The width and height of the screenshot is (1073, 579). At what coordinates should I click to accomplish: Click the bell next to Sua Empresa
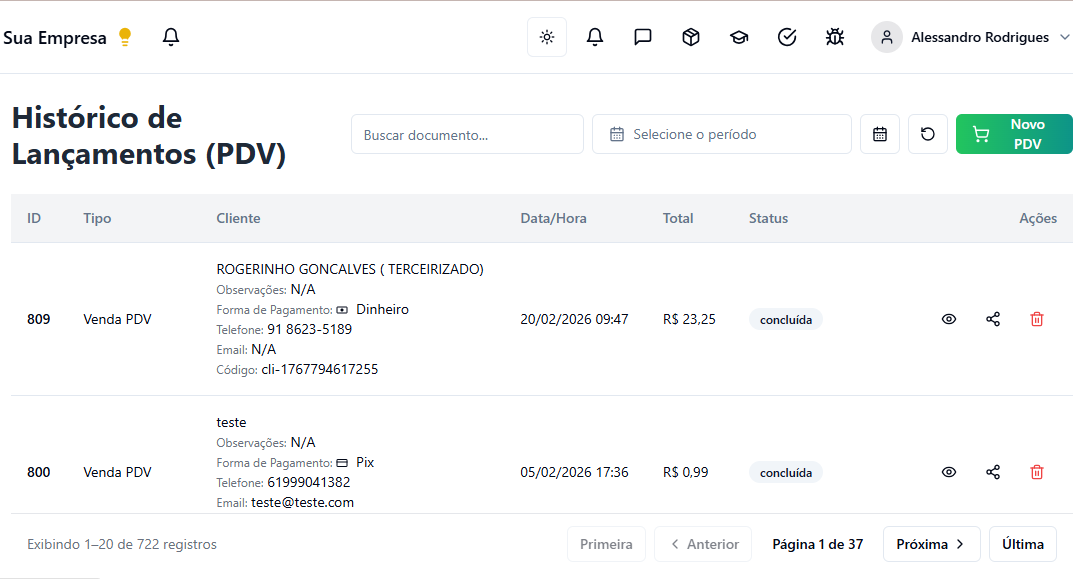click(171, 37)
